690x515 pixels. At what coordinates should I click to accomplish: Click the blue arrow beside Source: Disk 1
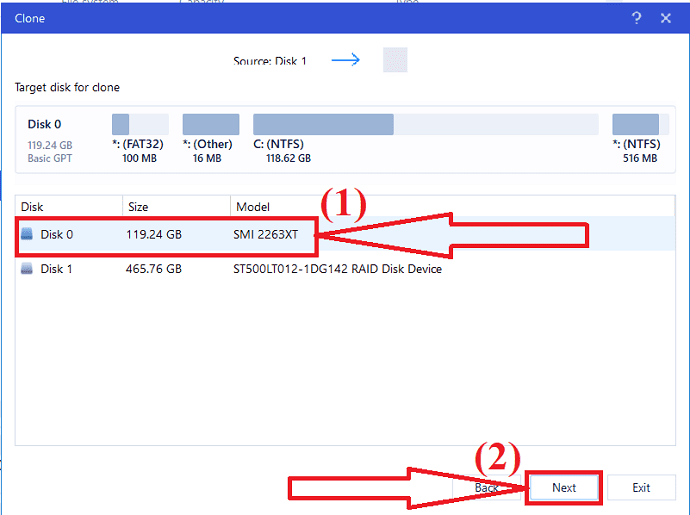[x=345, y=60]
